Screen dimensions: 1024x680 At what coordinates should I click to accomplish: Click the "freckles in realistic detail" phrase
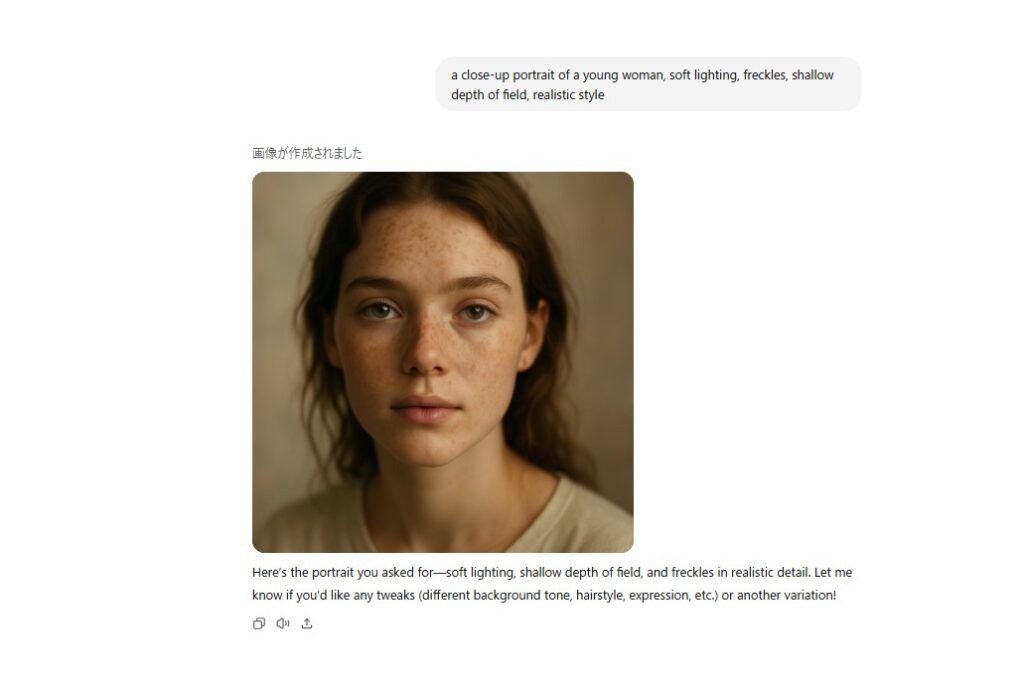[x=740, y=573]
